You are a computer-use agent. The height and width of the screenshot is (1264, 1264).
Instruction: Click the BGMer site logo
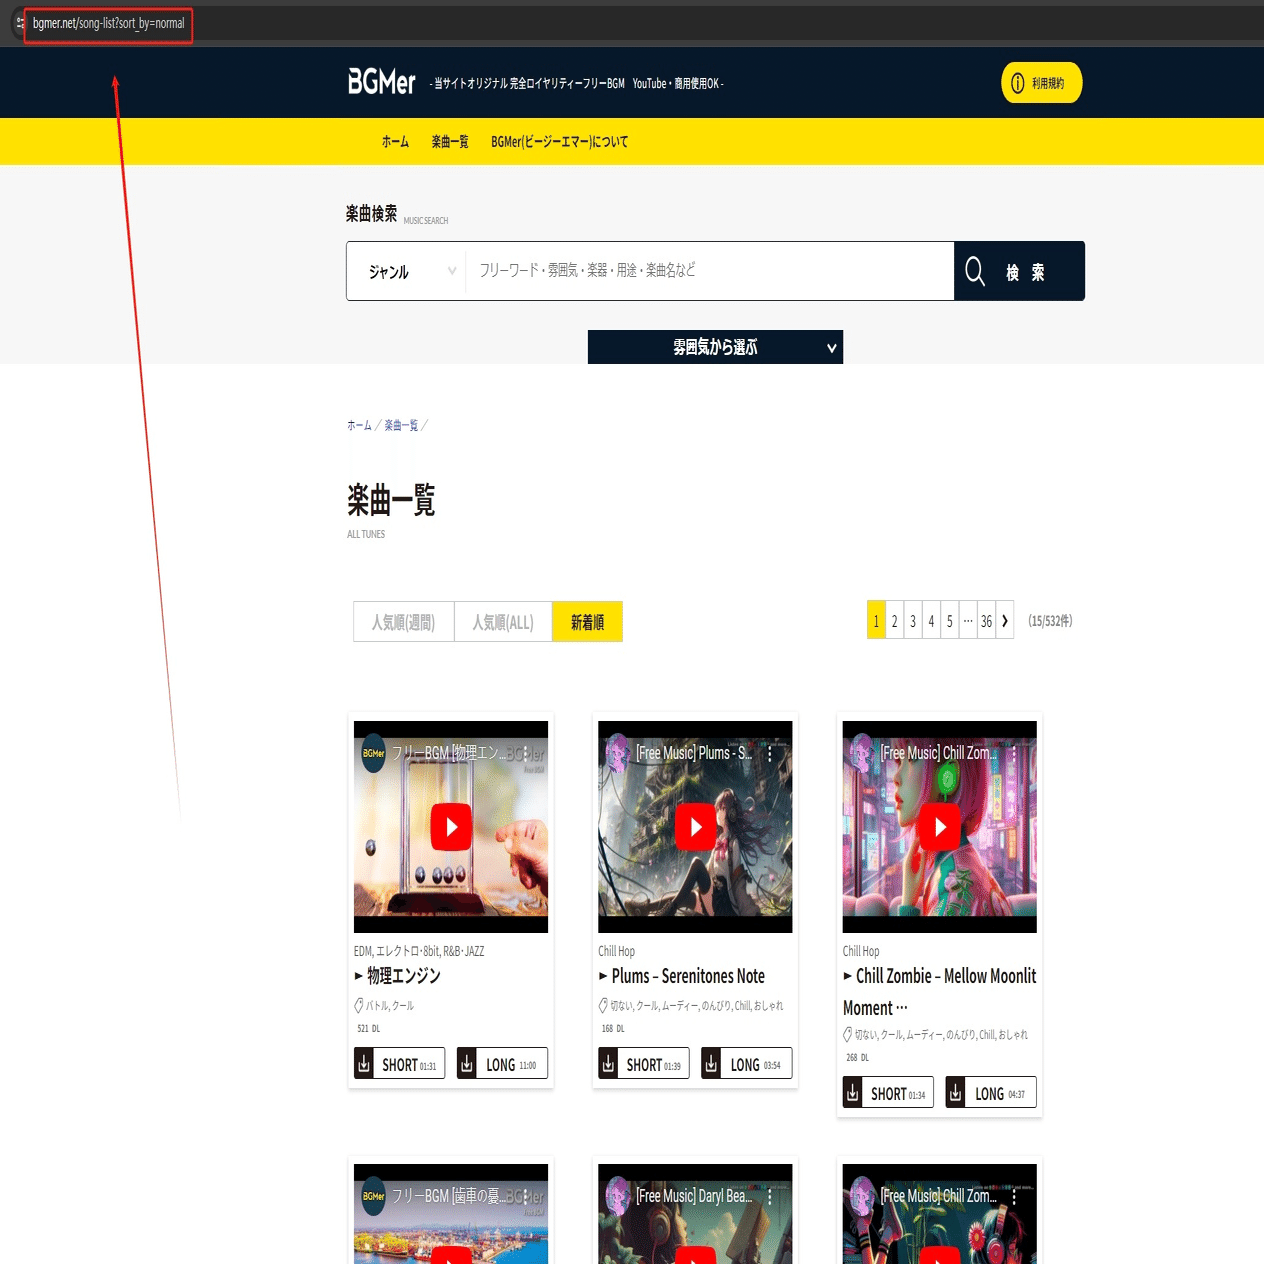pos(381,82)
